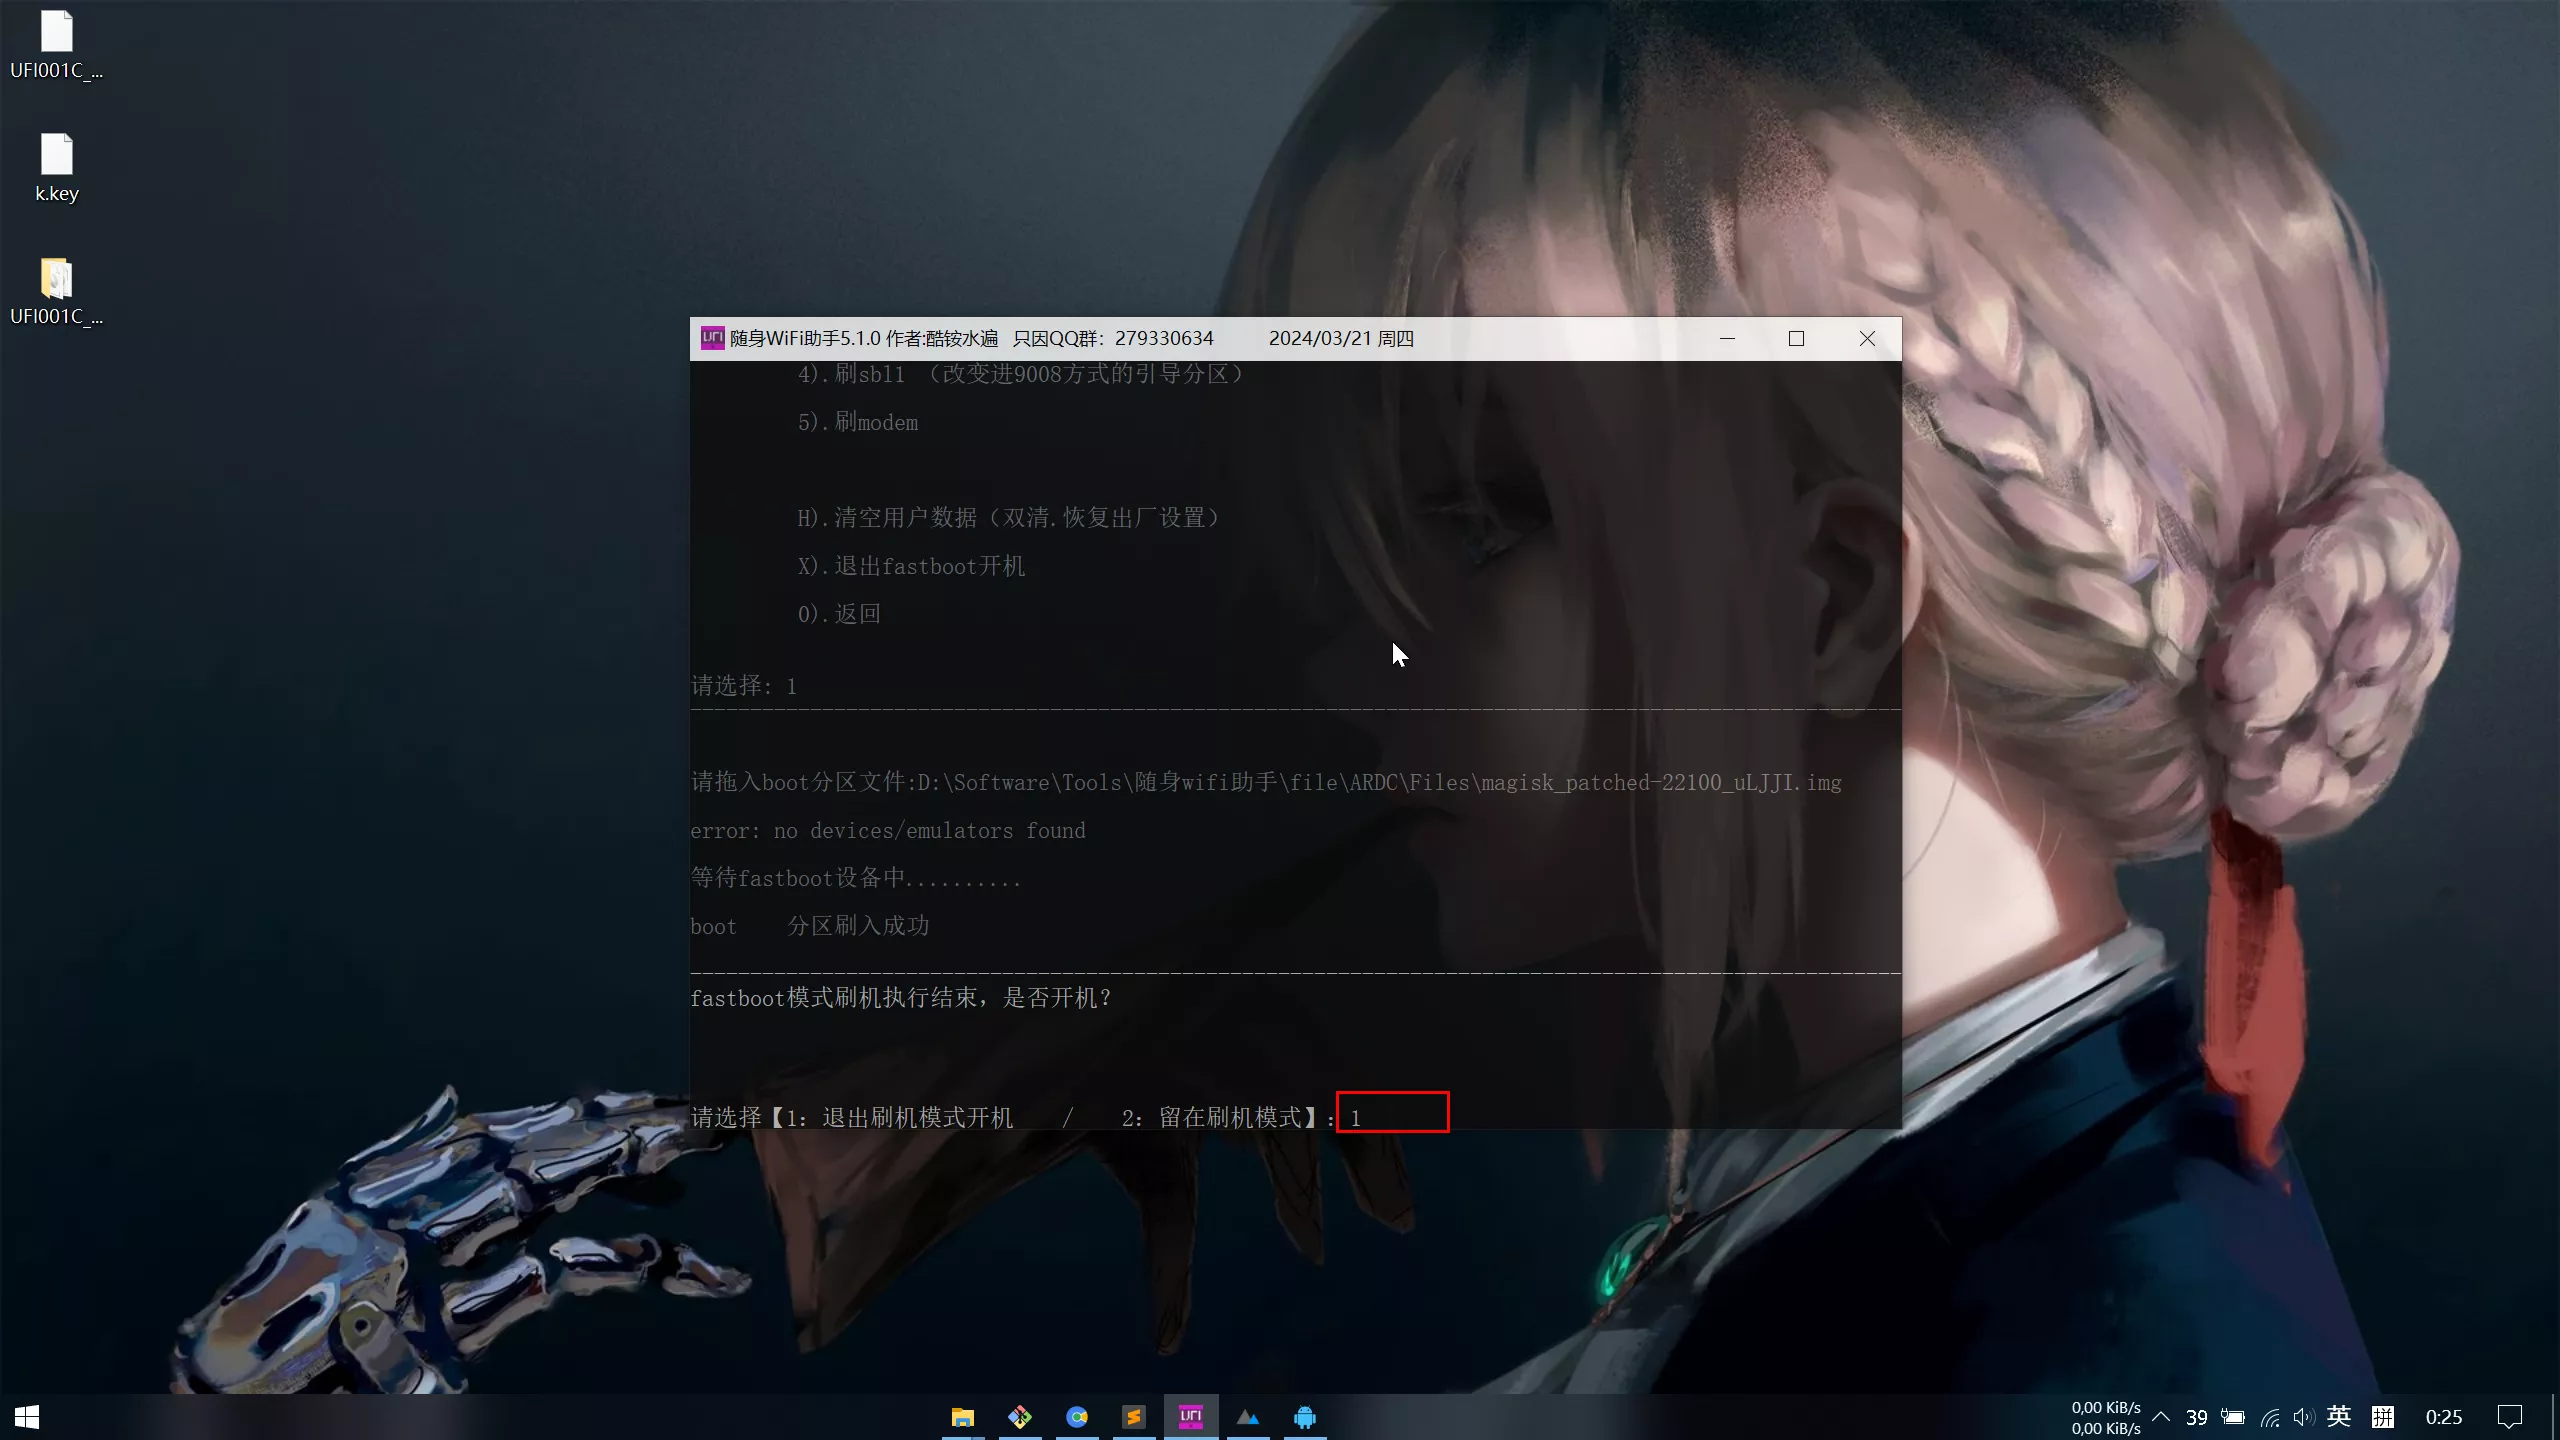Click the 'boot 分区刷入成功' status line
Viewport: 2560px width, 1440px height.
(810, 926)
